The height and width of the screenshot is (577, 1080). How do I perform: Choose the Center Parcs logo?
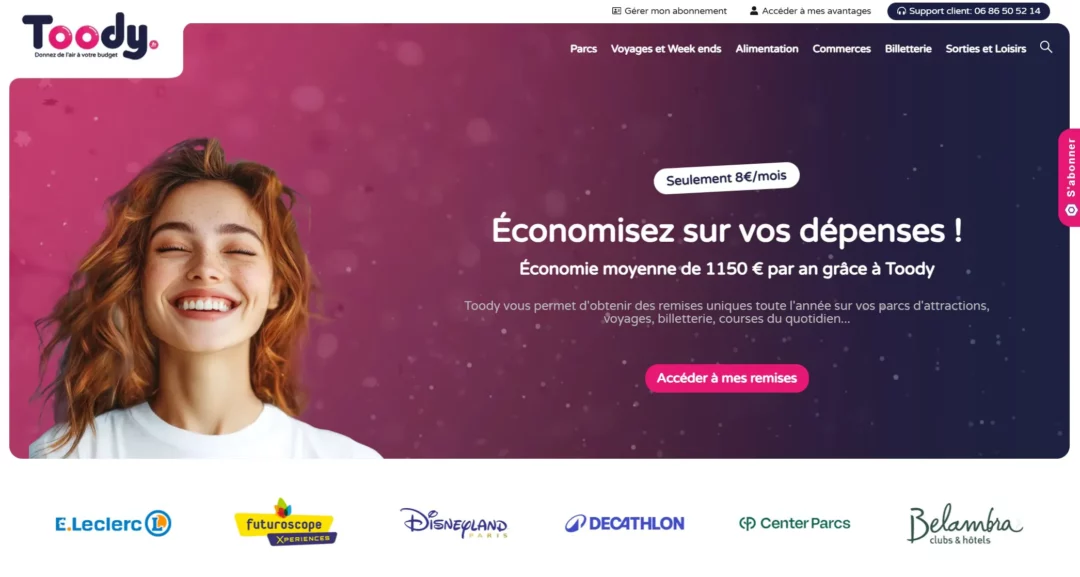tap(794, 523)
